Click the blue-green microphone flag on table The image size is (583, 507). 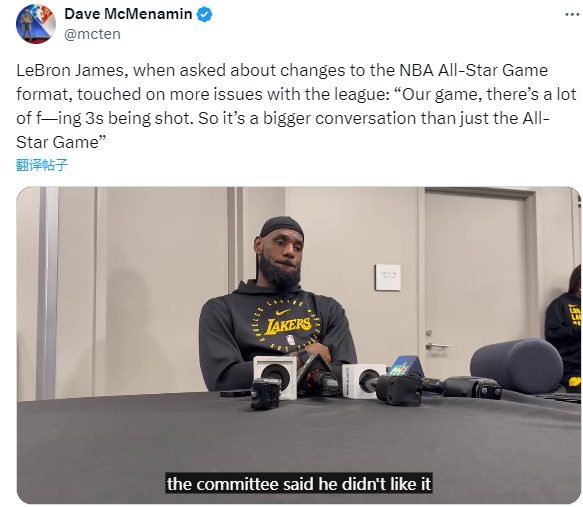click(x=405, y=366)
